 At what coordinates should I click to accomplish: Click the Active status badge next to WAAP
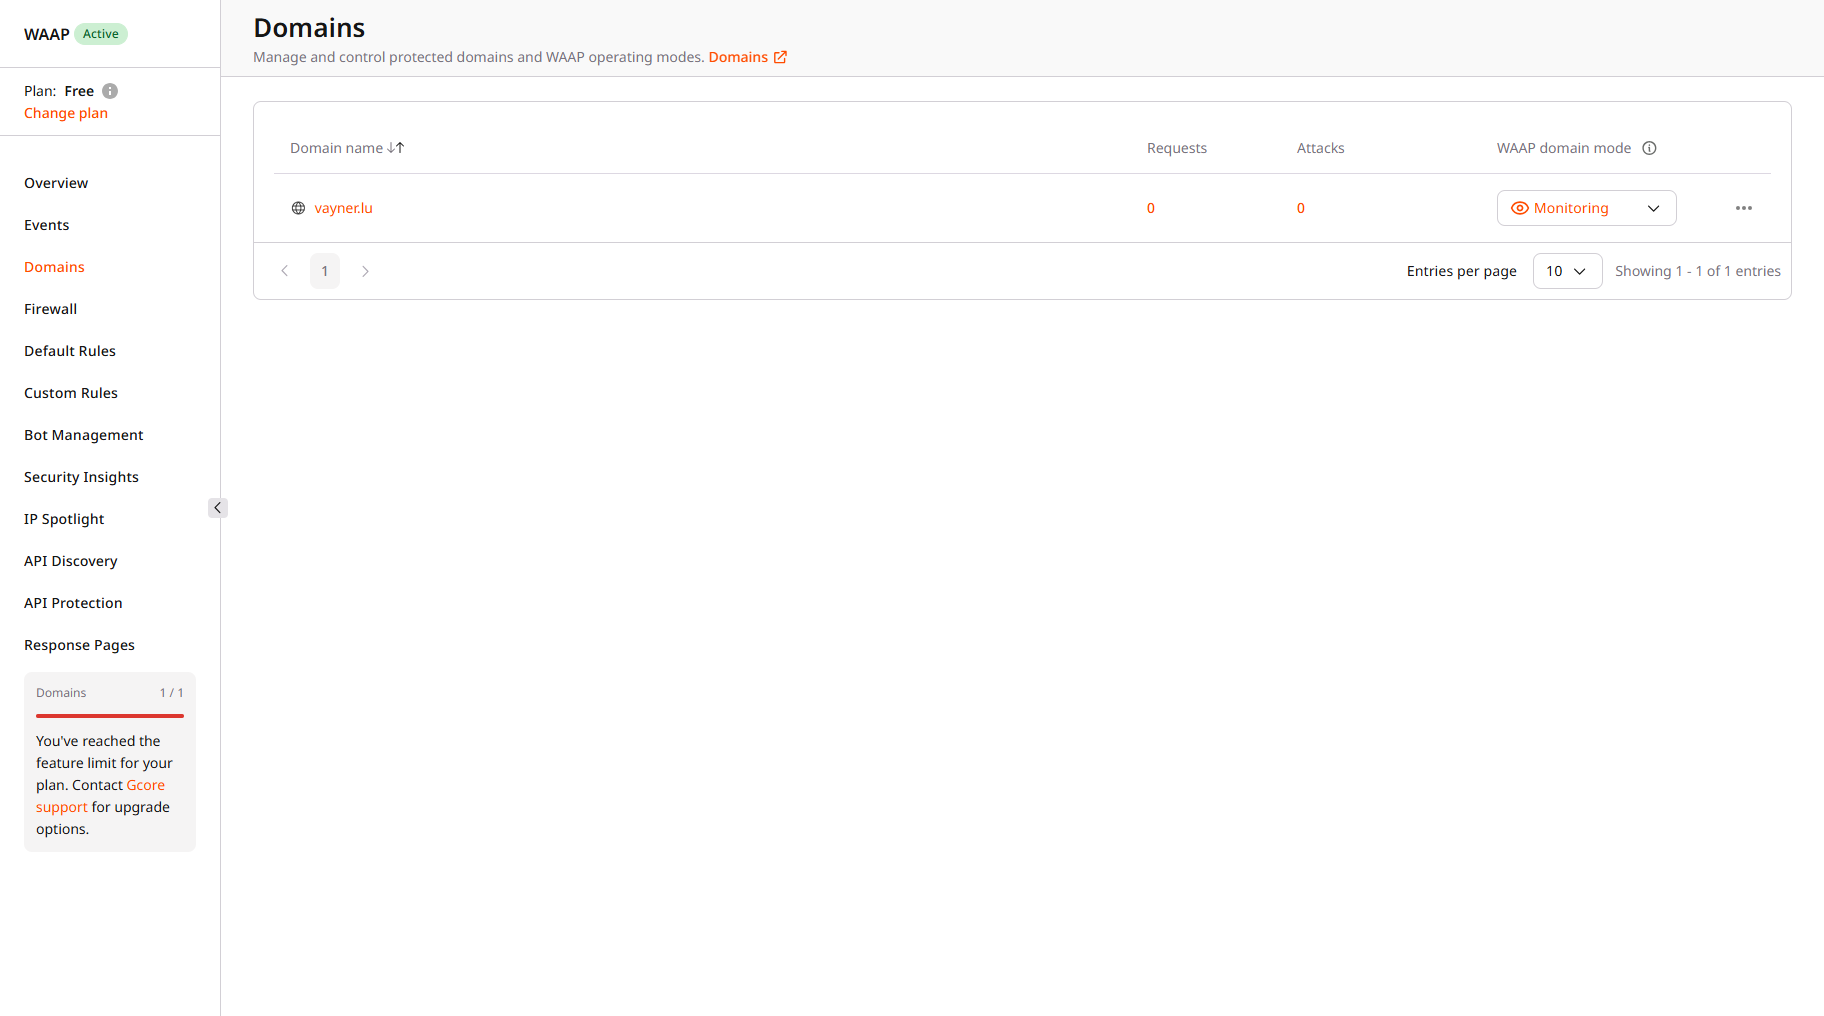[100, 33]
